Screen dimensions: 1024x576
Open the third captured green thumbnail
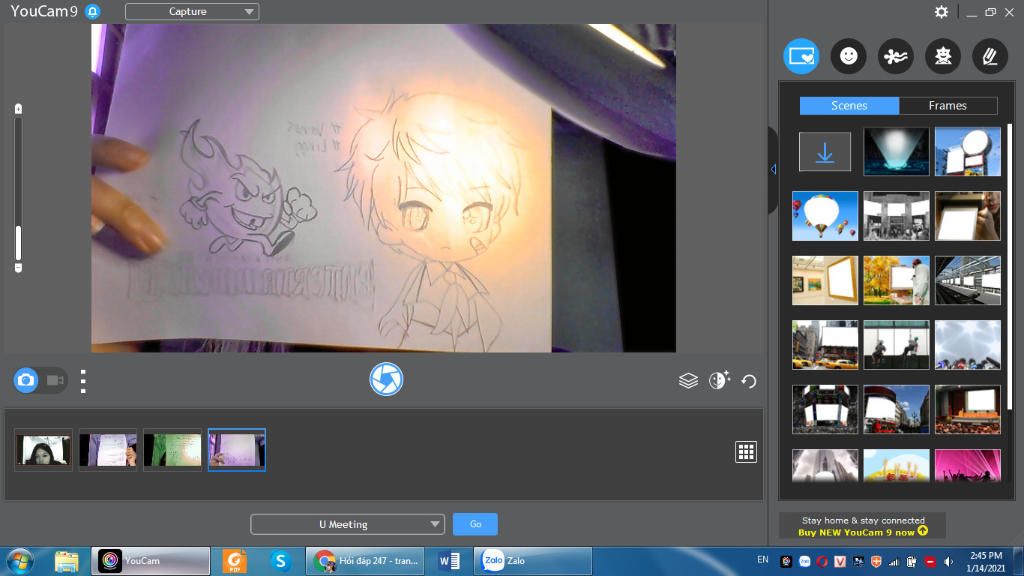point(172,450)
